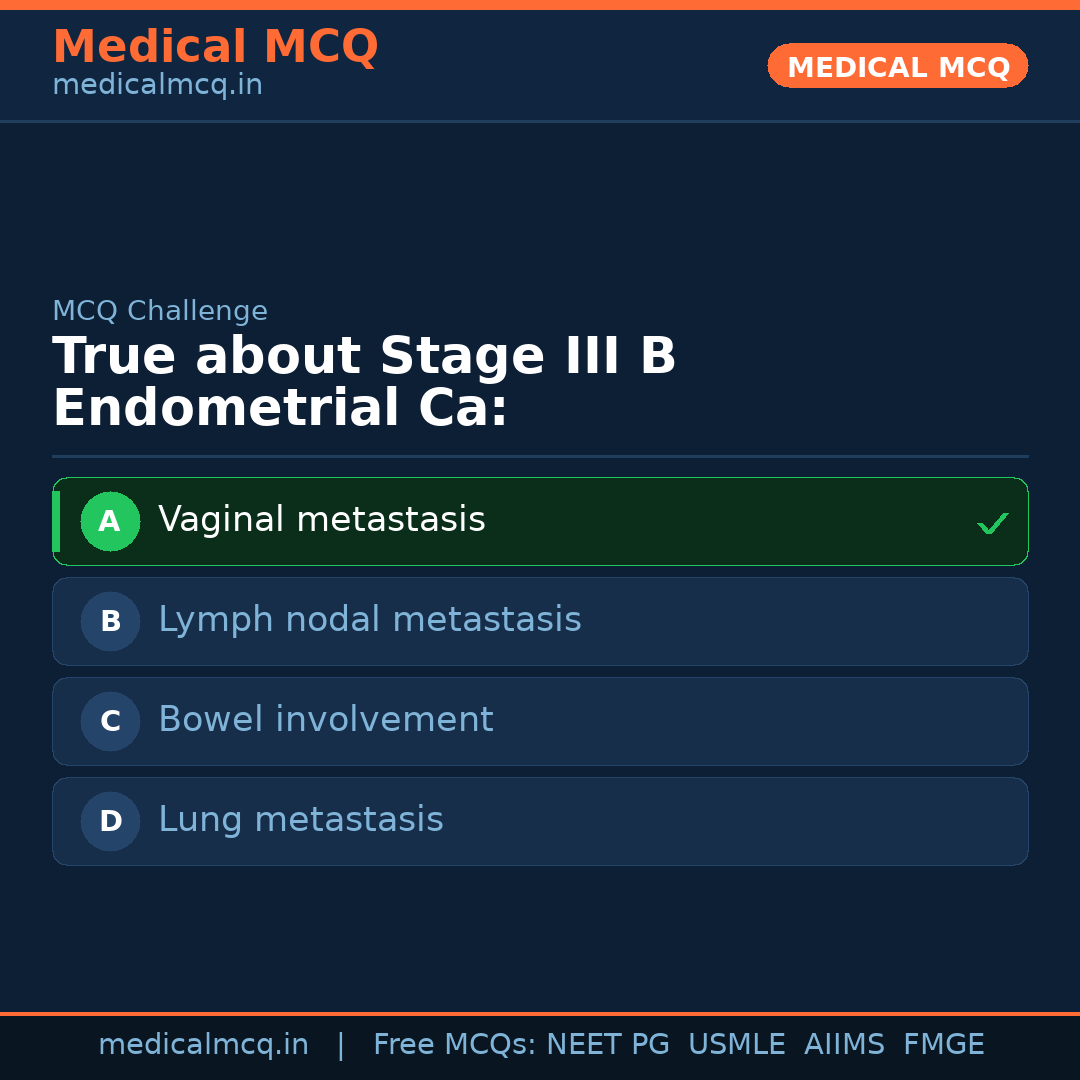Open the NEET PG section in footer
1080x1080 pixels.
coord(607,1044)
